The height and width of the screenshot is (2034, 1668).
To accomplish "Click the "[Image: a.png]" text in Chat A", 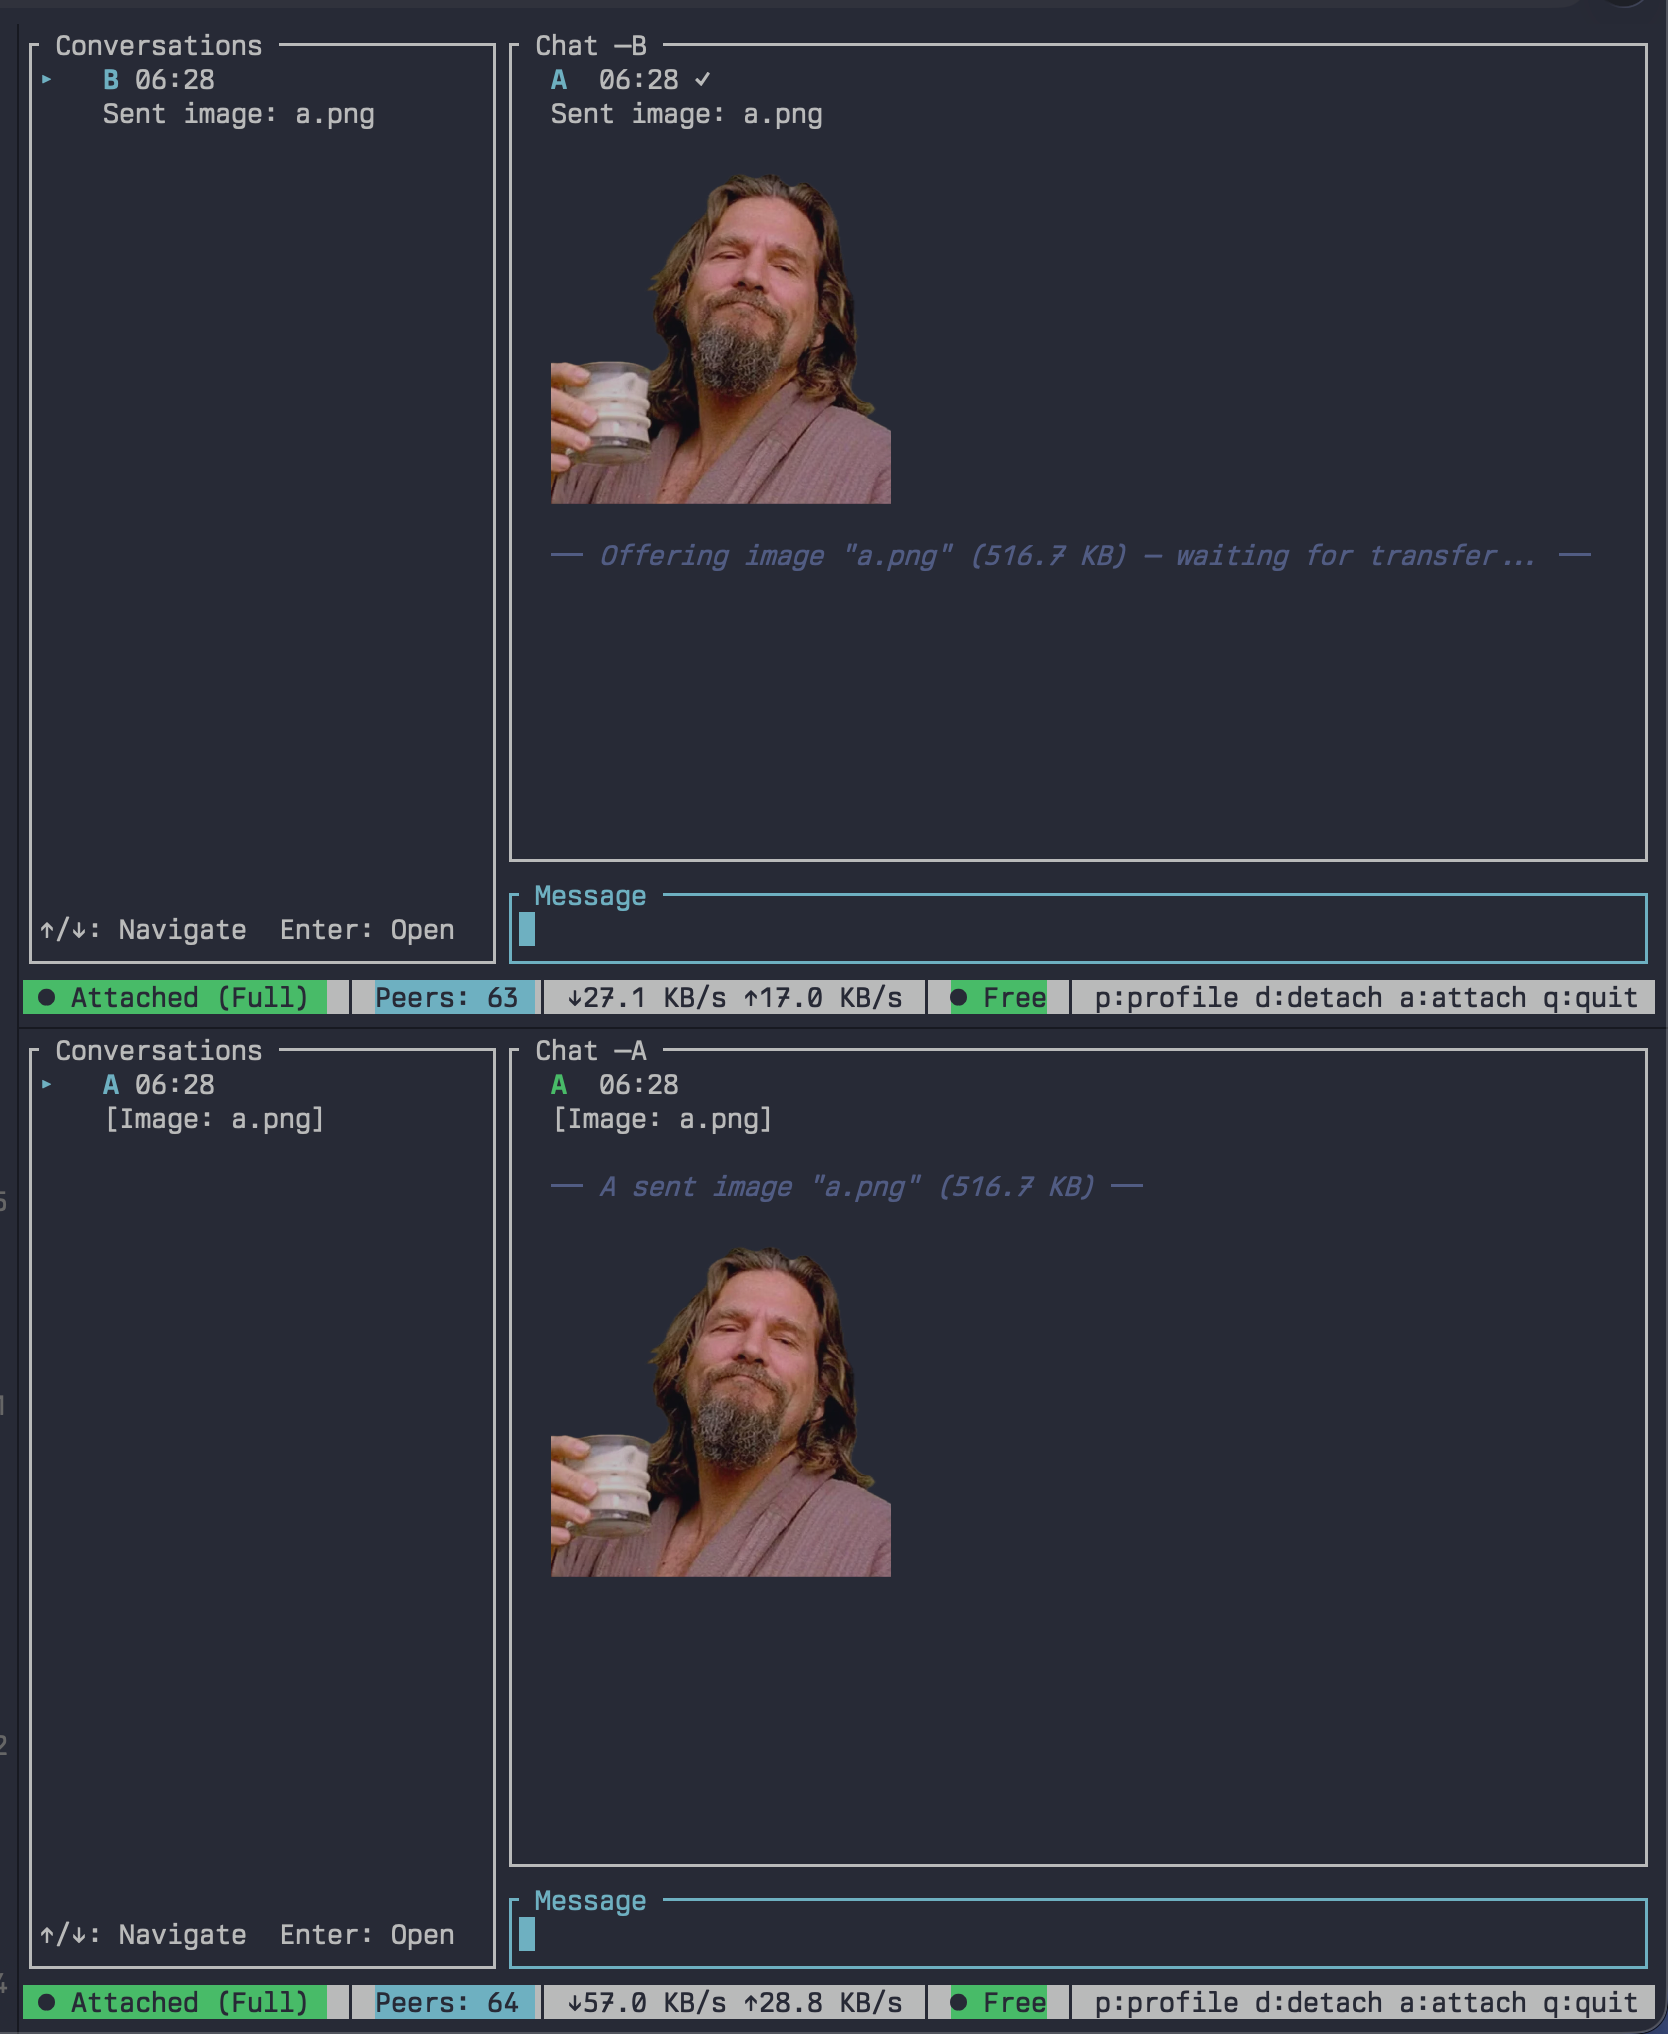I will click(662, 1119).
